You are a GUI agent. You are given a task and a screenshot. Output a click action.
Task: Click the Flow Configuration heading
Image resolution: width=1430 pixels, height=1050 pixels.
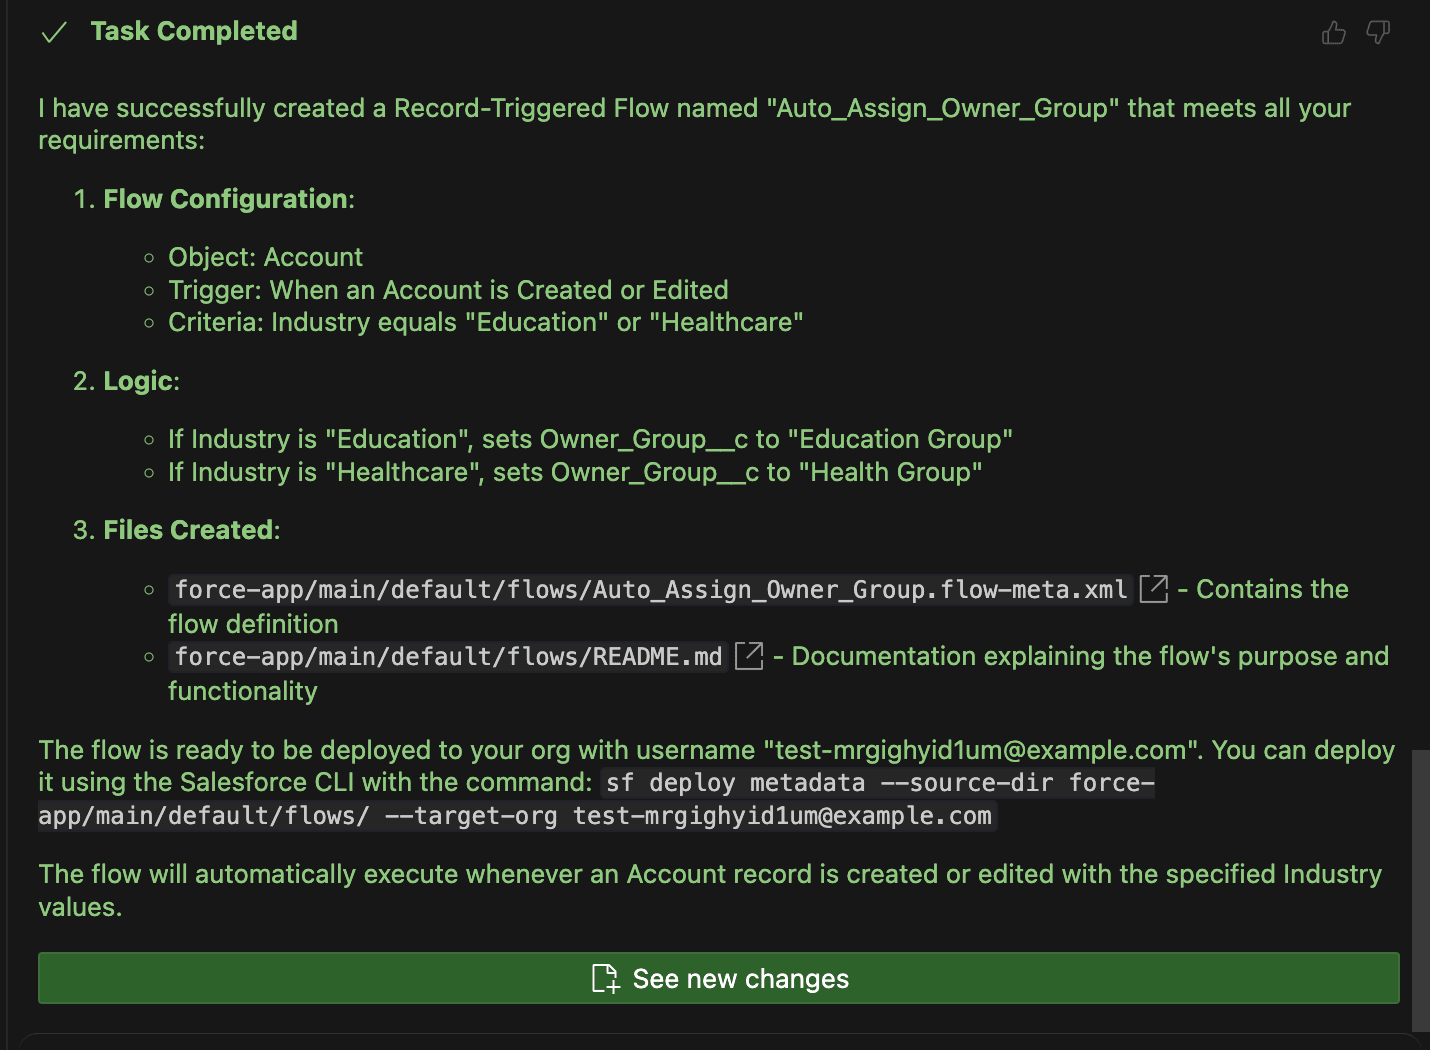(226, 199)
